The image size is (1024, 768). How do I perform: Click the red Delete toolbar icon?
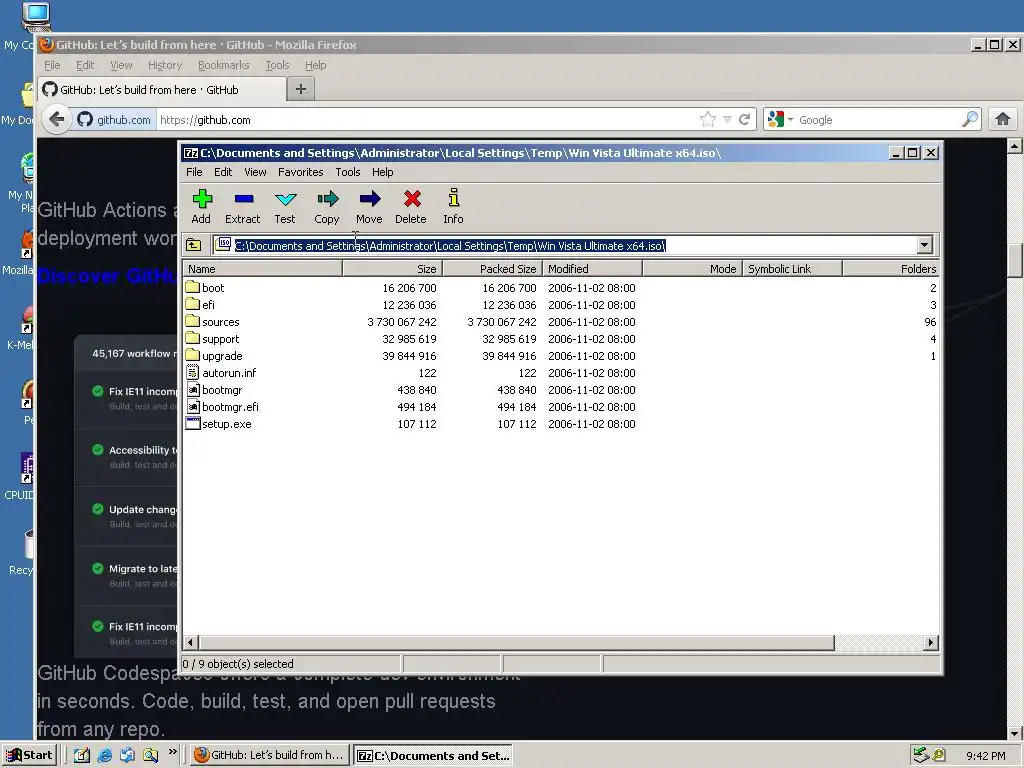click(x=411, y=199)
